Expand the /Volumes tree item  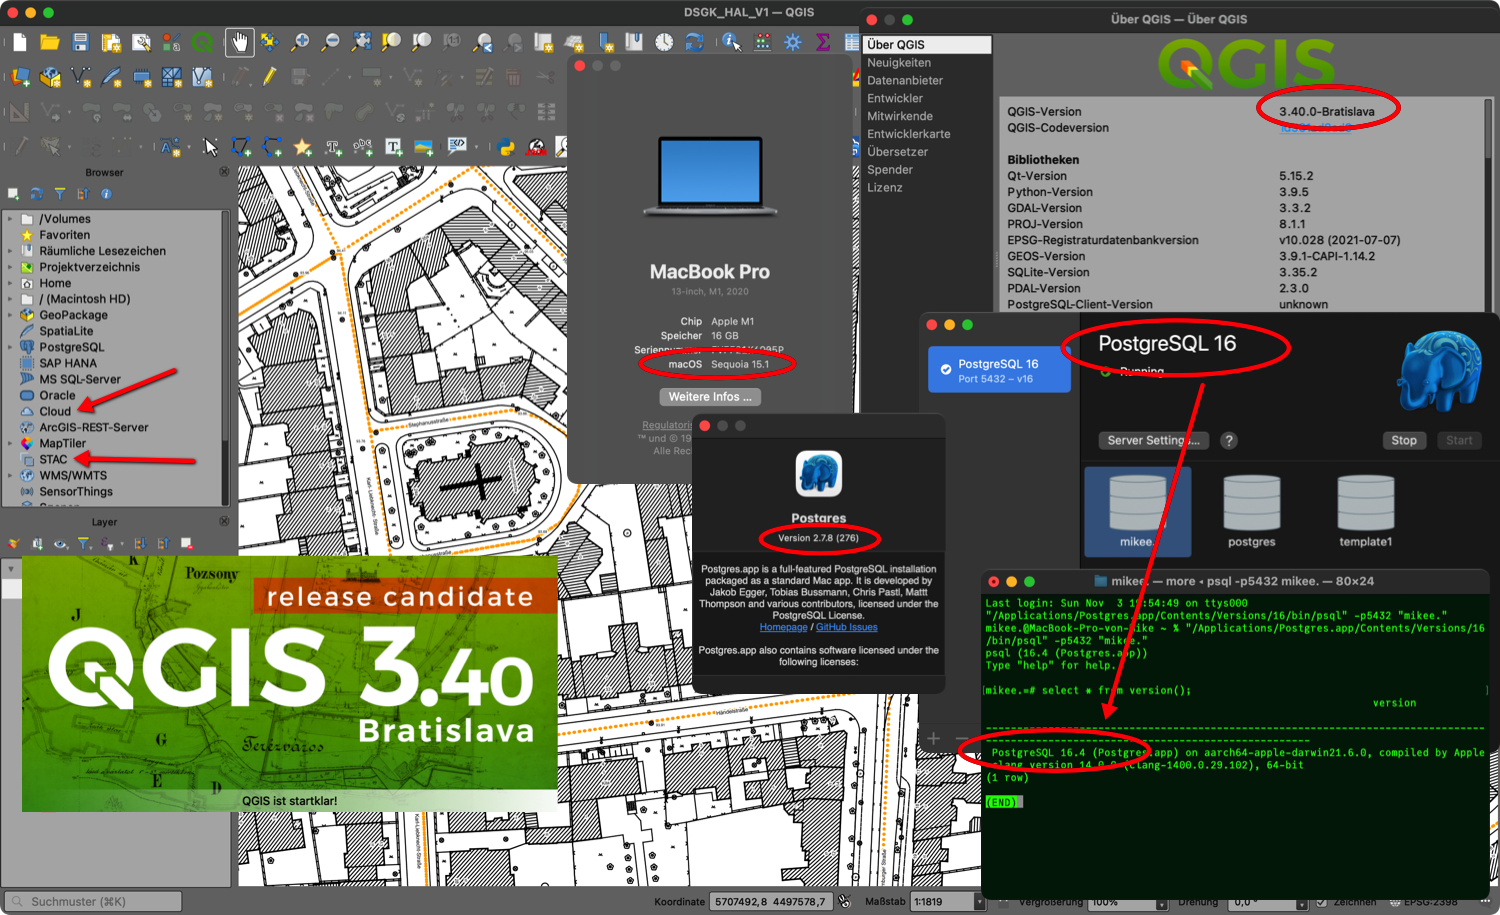pos(10,219)
